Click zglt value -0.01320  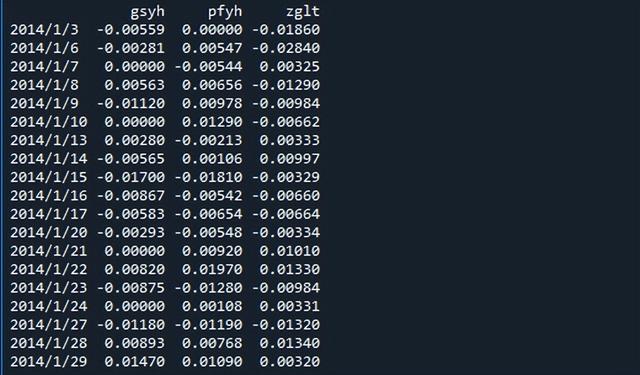click(x=286, y=325)
